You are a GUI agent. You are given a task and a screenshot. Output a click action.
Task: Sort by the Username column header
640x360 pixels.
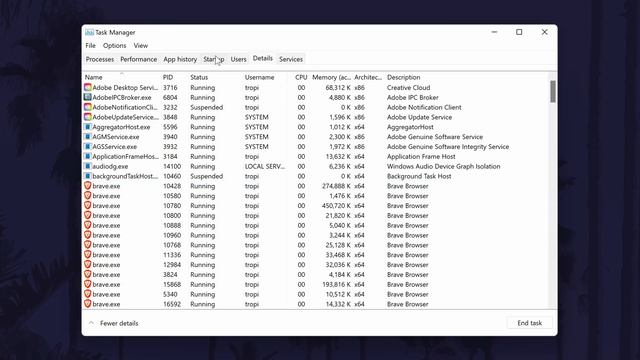(260, 77)
